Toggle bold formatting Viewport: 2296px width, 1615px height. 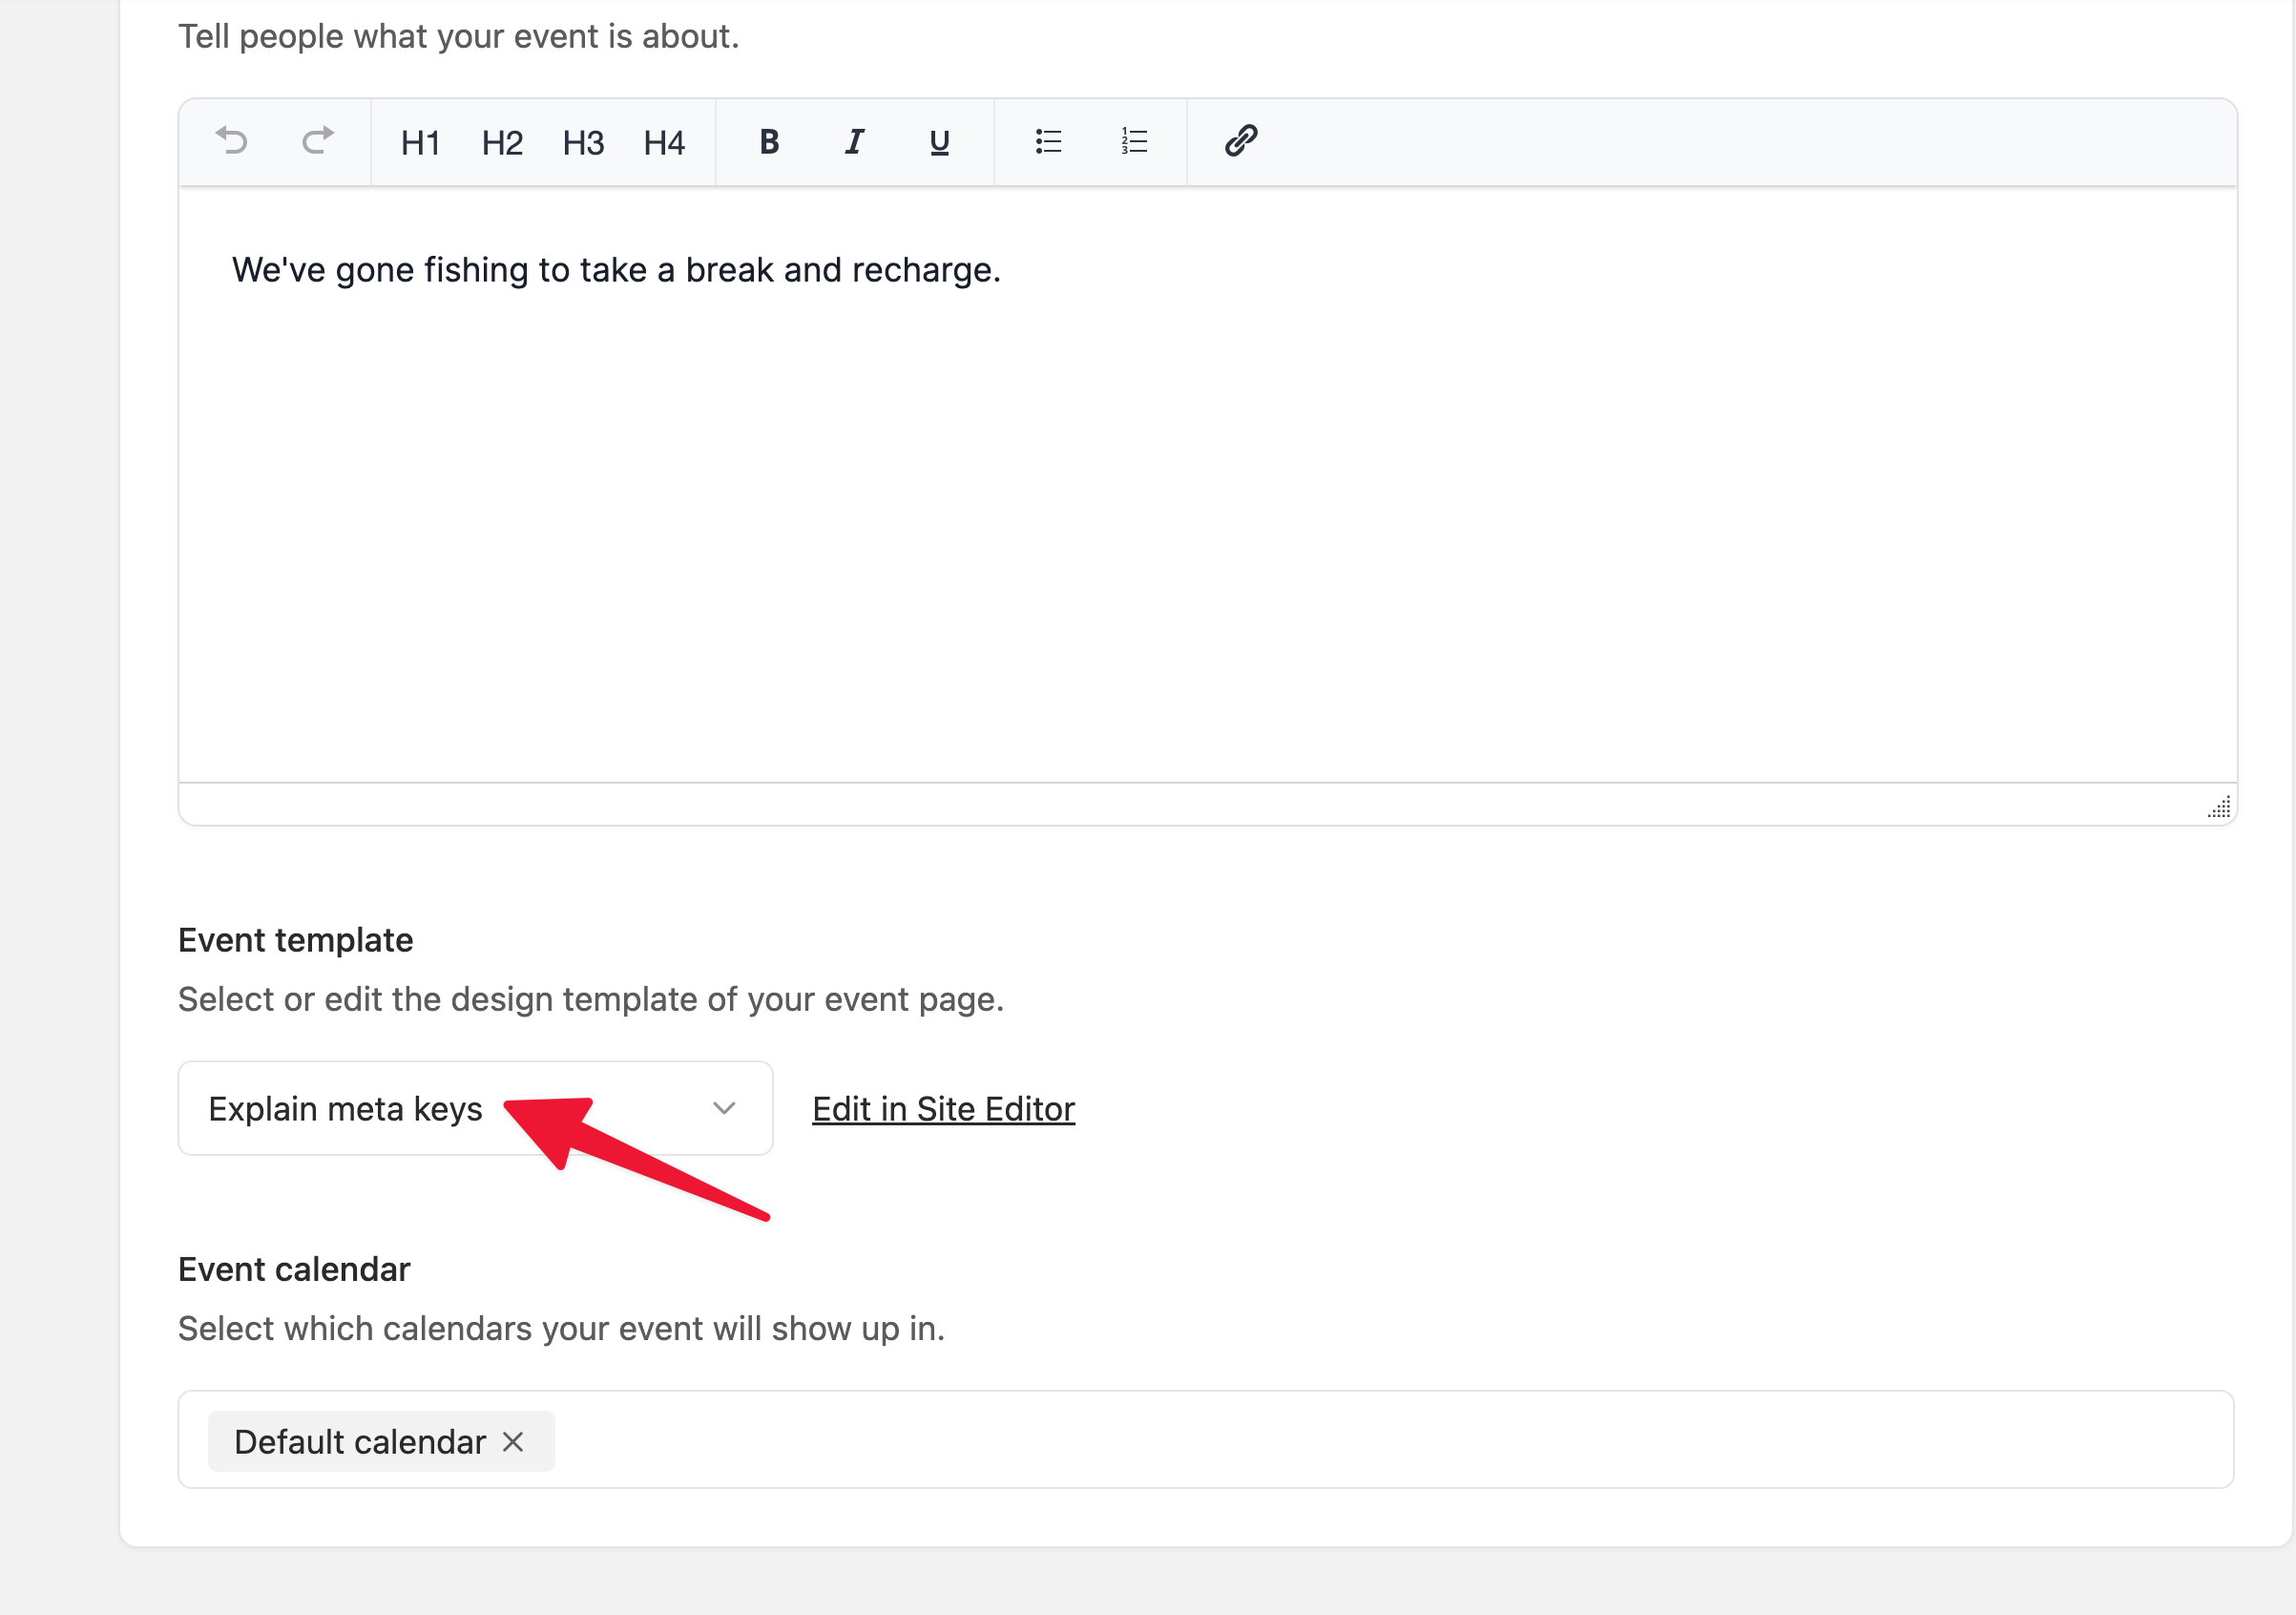click(769, 142)
